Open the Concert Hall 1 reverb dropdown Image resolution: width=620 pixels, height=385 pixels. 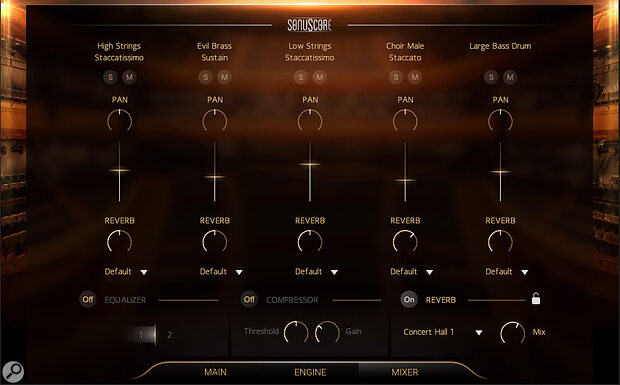point(443,332)
